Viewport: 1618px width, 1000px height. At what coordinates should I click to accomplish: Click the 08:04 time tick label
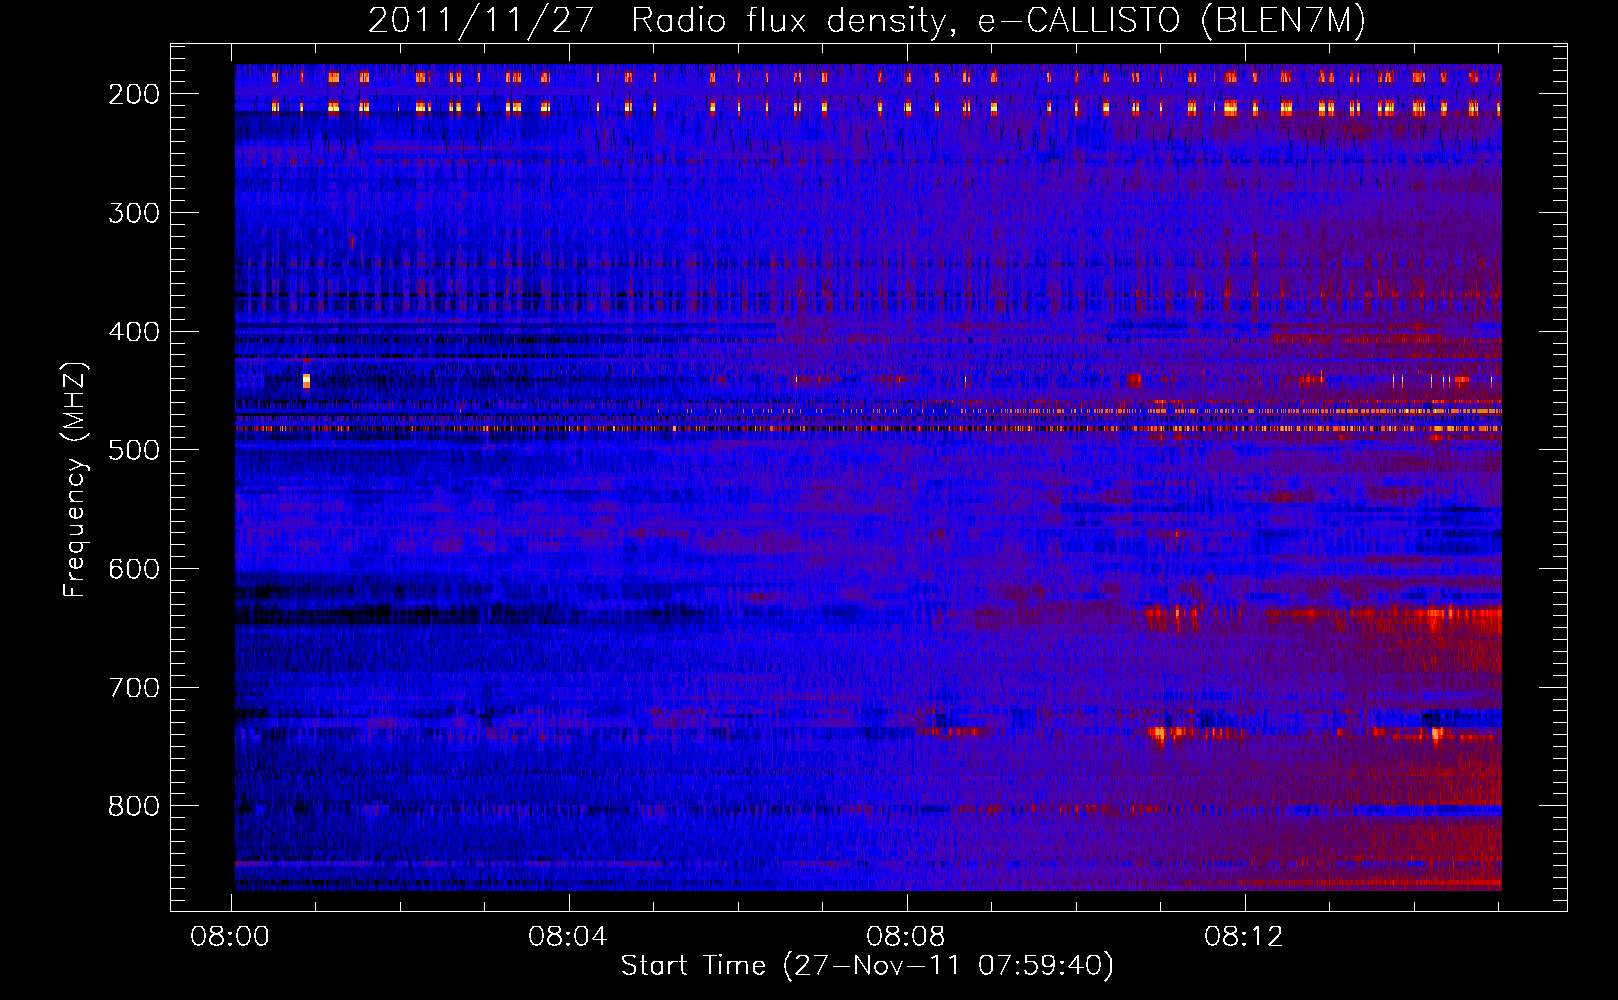coord(568,936)
